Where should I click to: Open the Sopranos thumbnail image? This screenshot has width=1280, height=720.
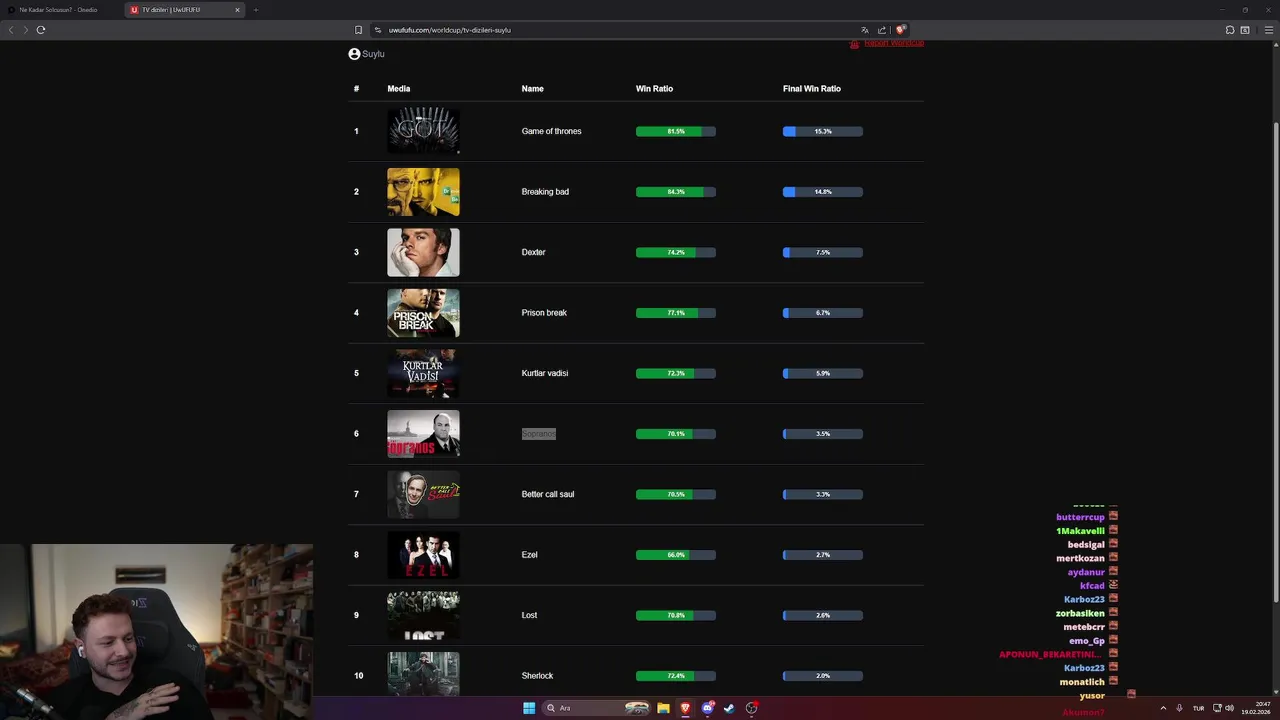423,434
